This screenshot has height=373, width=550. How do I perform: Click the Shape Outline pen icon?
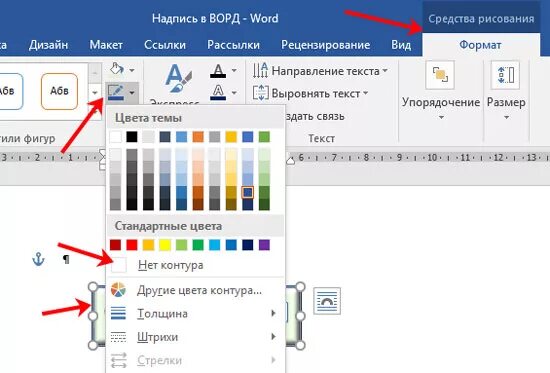coord(116,93)
